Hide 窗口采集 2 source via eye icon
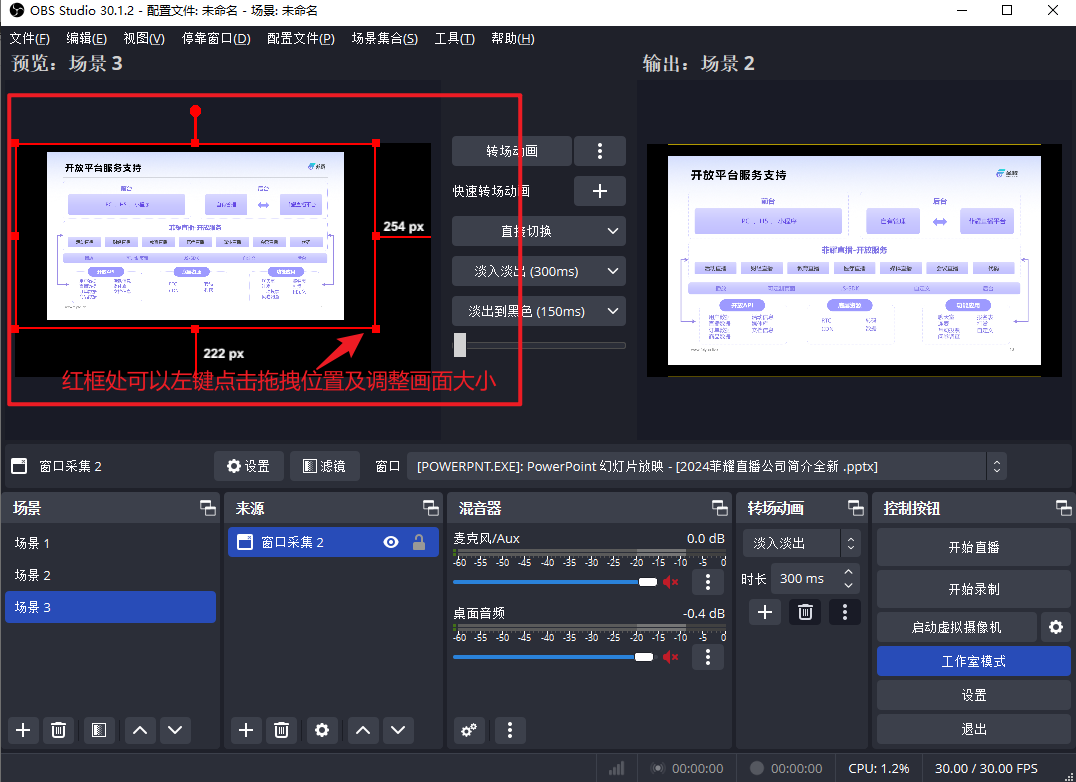 (391, 542)
